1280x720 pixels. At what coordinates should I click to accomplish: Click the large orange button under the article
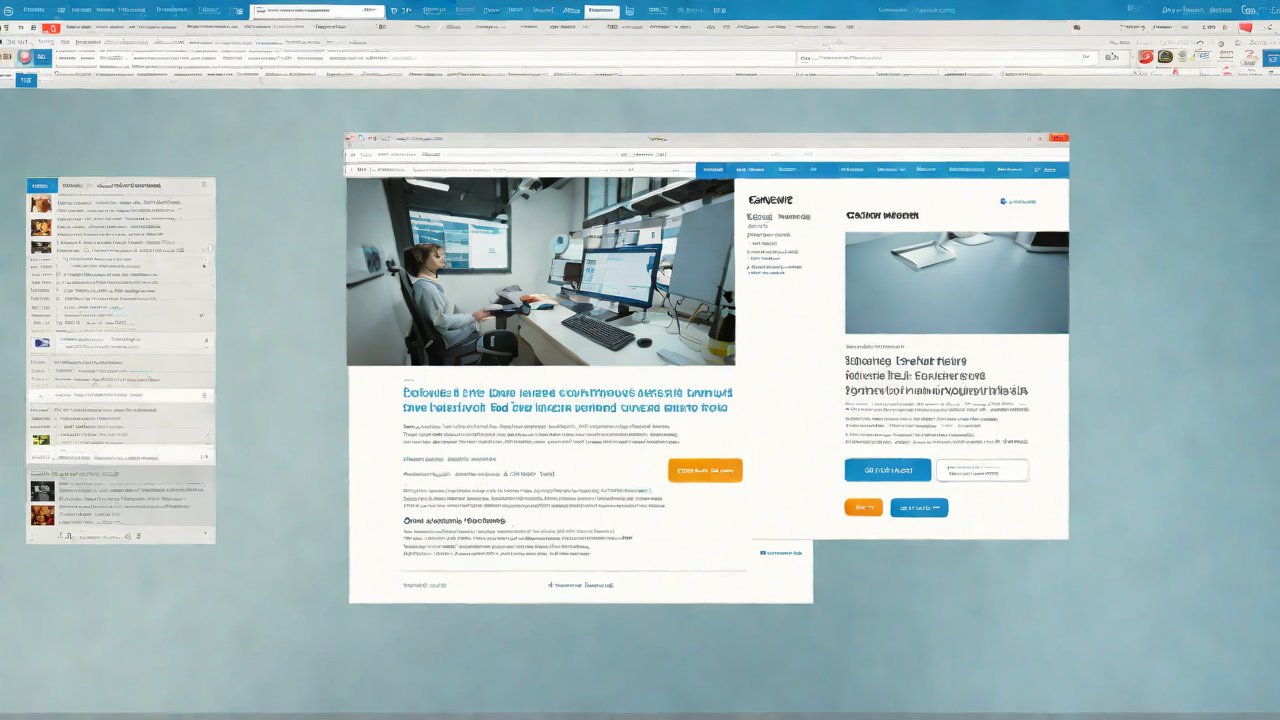705,470
